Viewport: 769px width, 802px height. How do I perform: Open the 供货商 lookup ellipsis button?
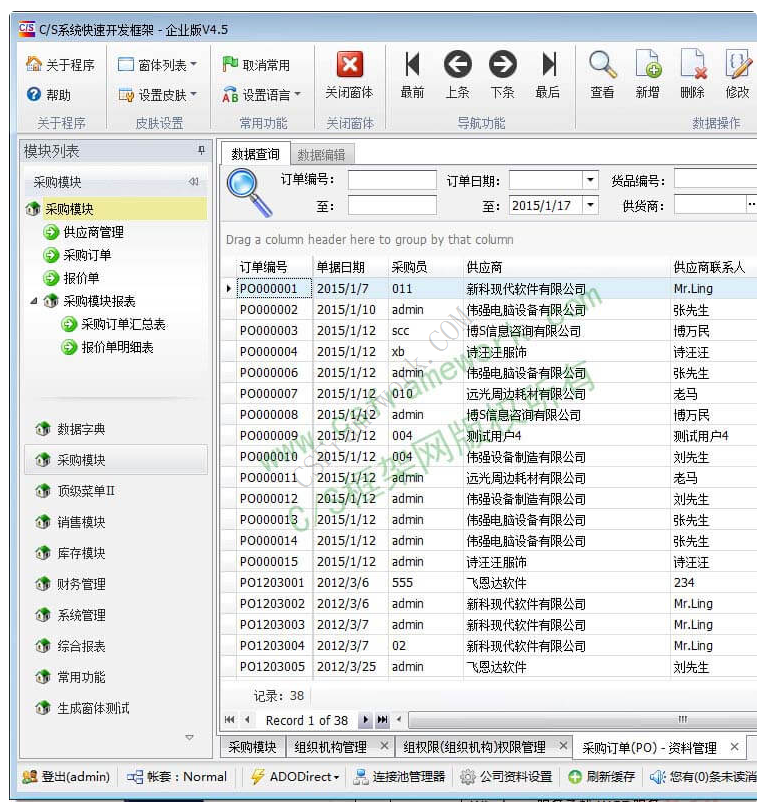pos(751,205)
